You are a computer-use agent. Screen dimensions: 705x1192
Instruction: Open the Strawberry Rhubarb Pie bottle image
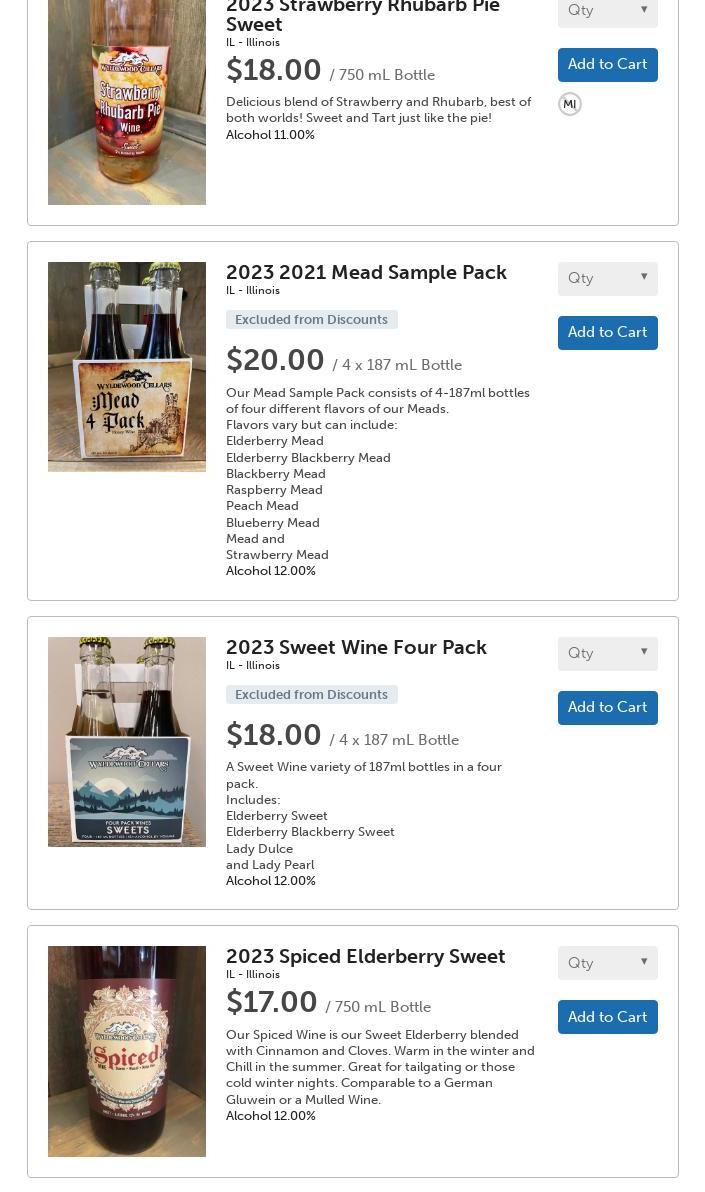click(x=127, y=100)
